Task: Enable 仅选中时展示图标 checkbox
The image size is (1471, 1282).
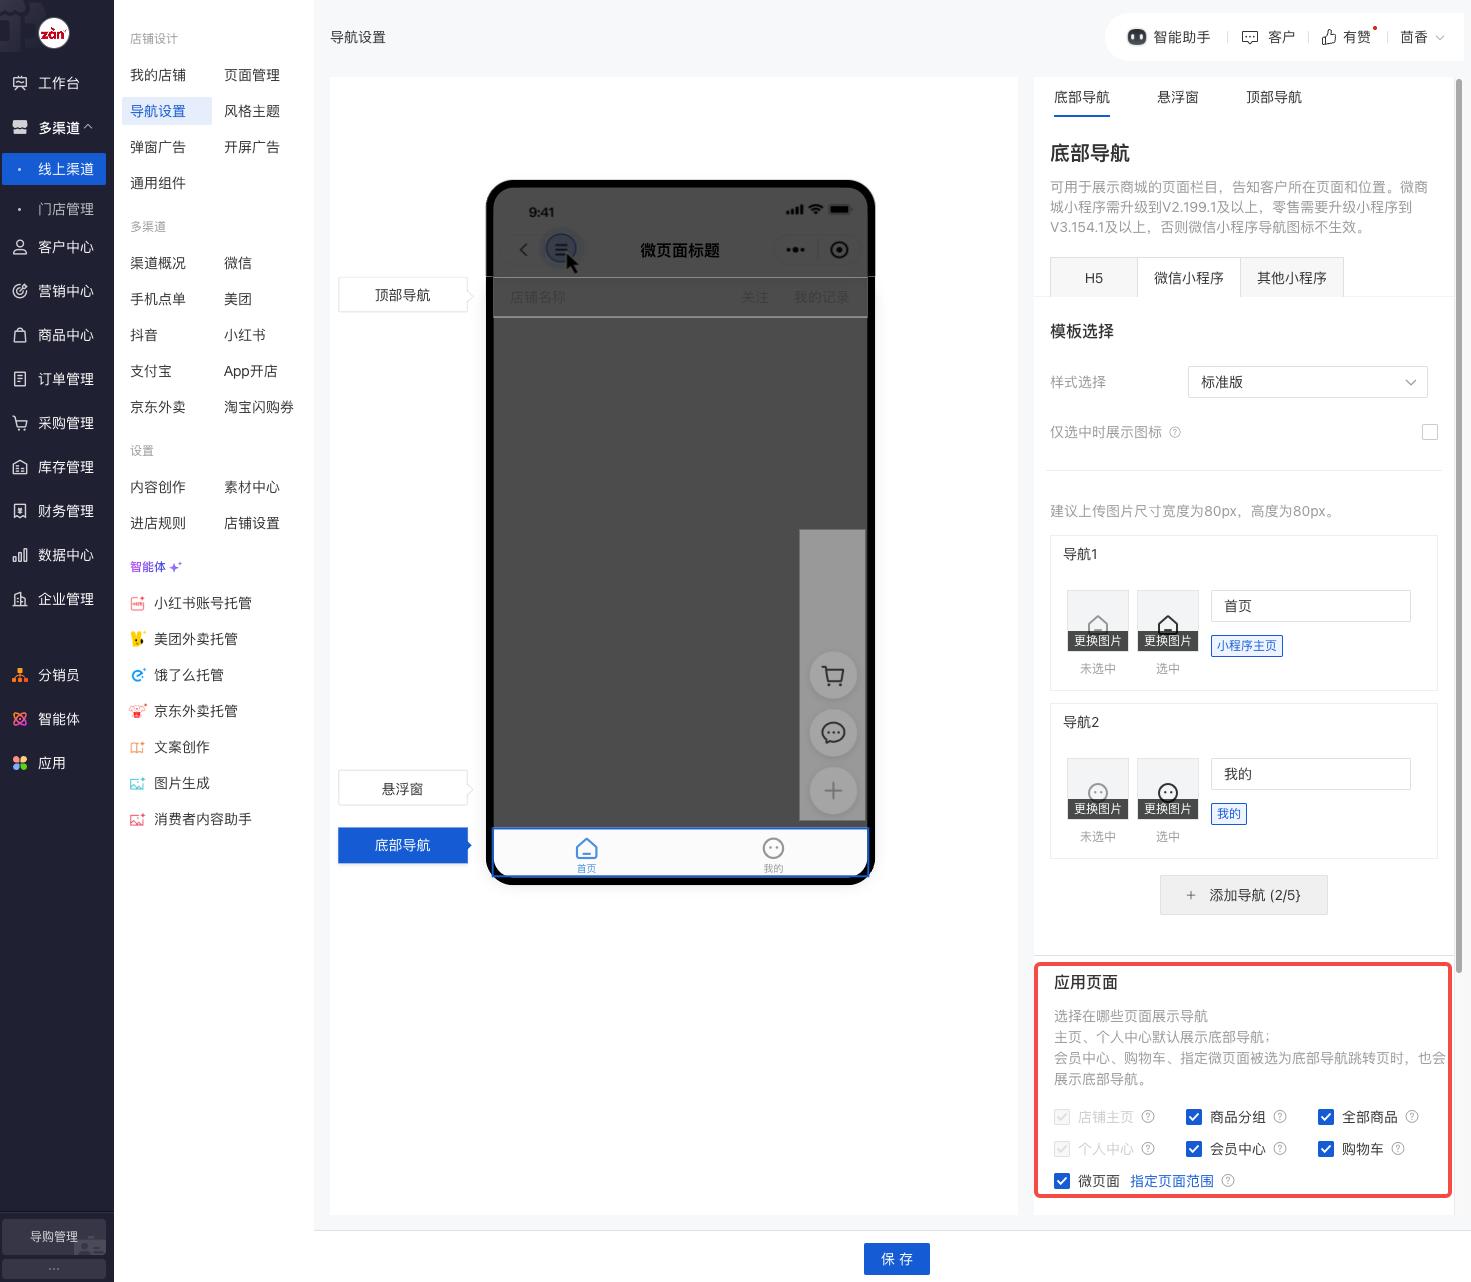Action: (1429, 432)
